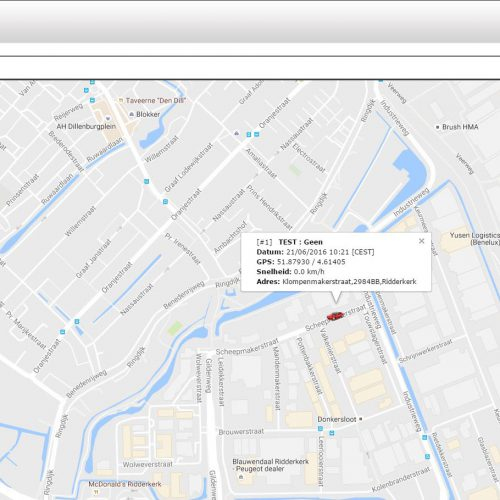This screenshot has width=500, height=500.
Task: Click the Pr. Marijkestraat street label
Action: pyautogui.click(x=26, y=330)
